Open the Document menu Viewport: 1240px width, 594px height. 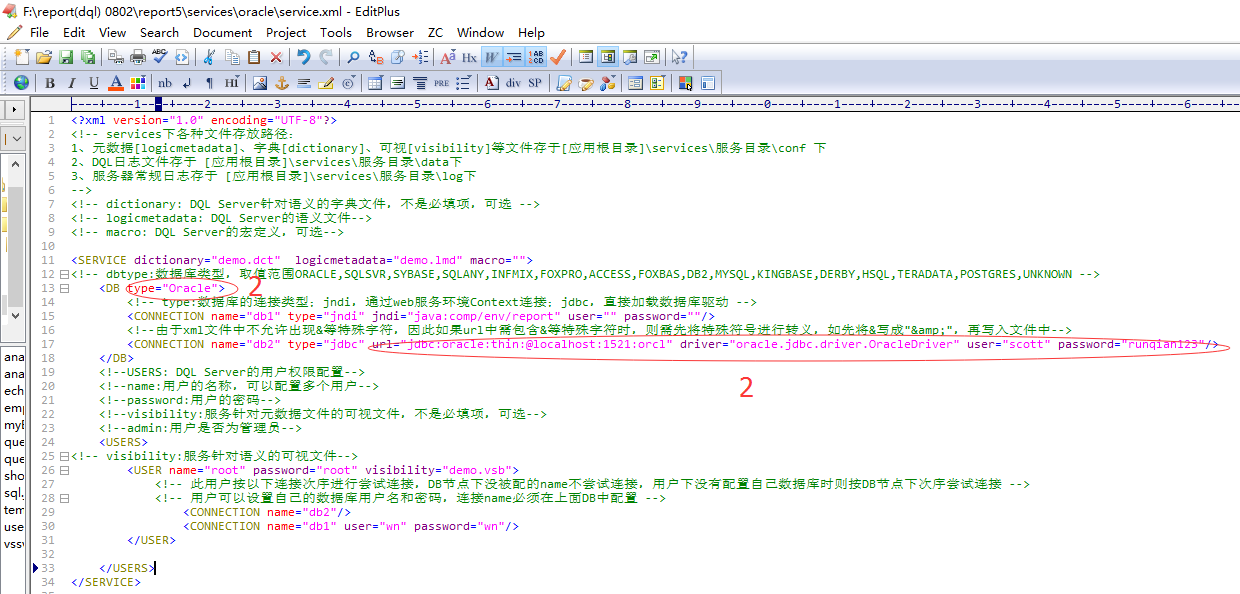[x=223, y=32]
